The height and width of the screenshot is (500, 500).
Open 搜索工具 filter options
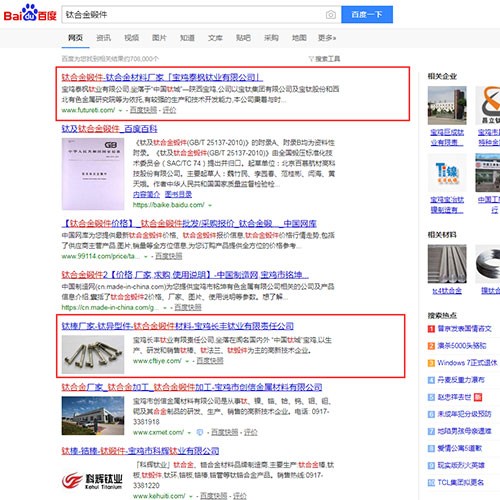324,59
